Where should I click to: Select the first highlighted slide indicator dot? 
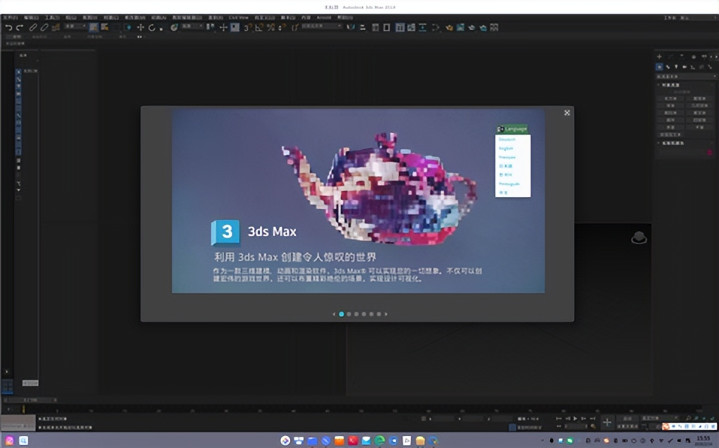pyautogui.click(x=341, y=314)
